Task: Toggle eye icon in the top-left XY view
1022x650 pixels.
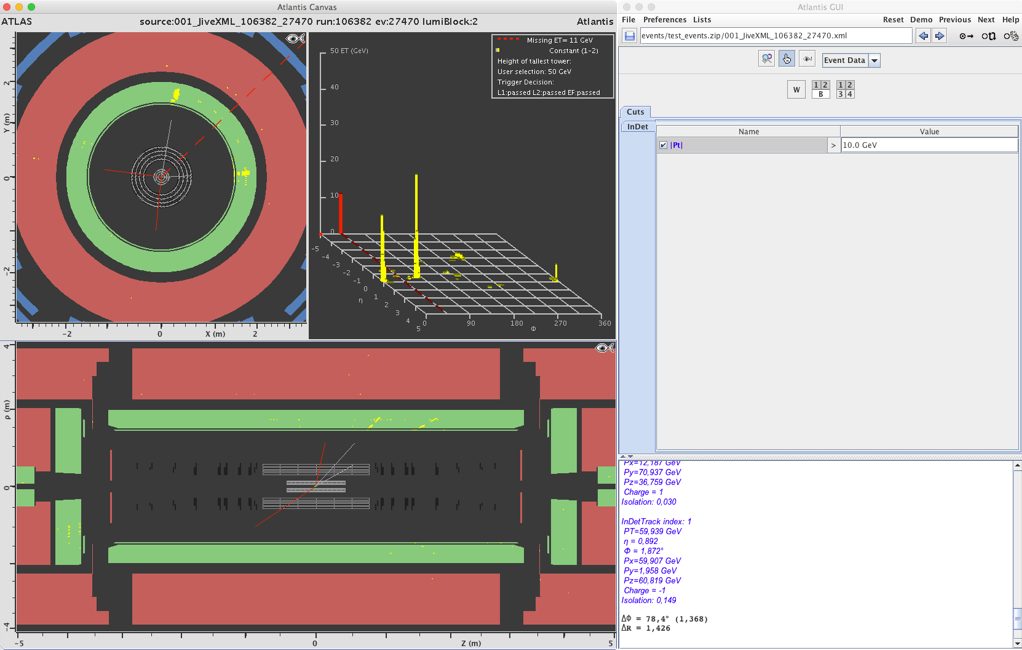Action: coord(295,39)
